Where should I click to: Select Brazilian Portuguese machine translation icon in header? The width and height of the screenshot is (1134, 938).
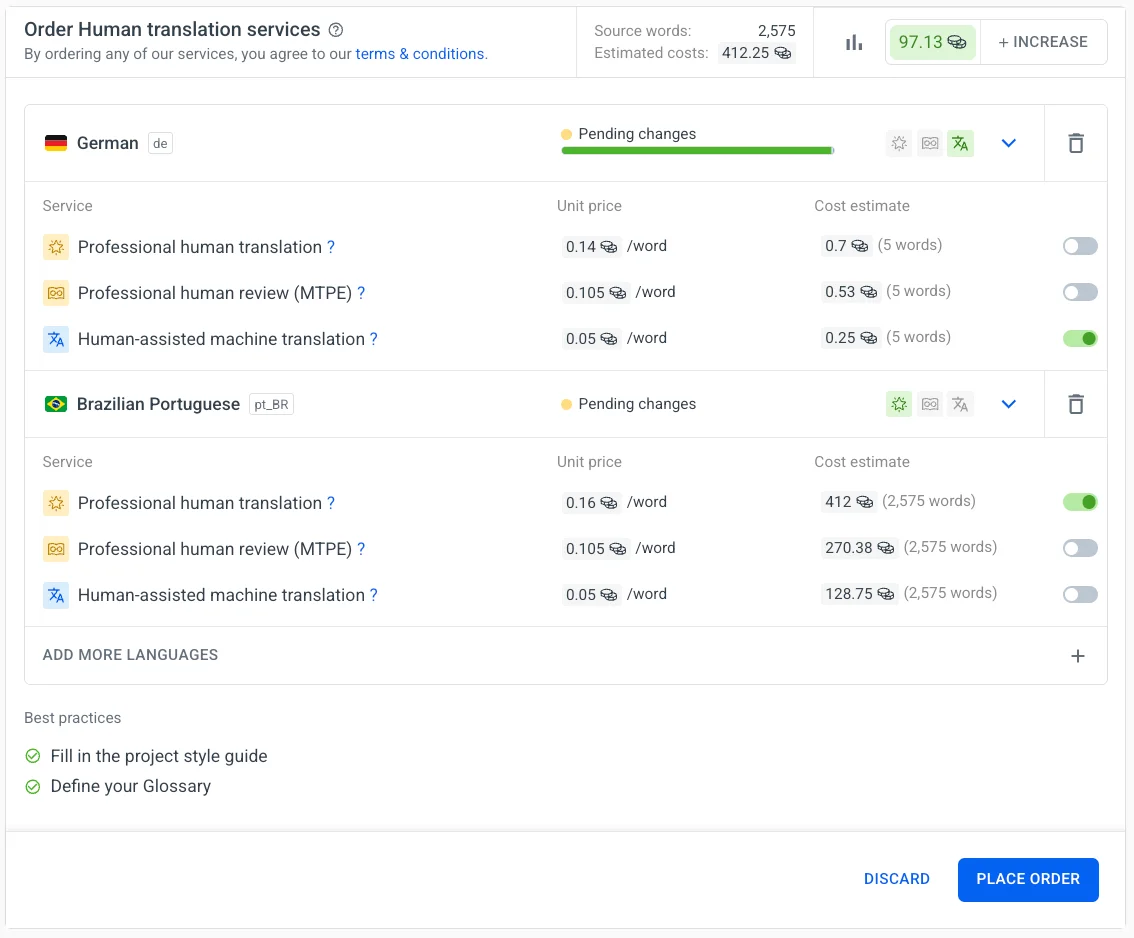point(960,404)
